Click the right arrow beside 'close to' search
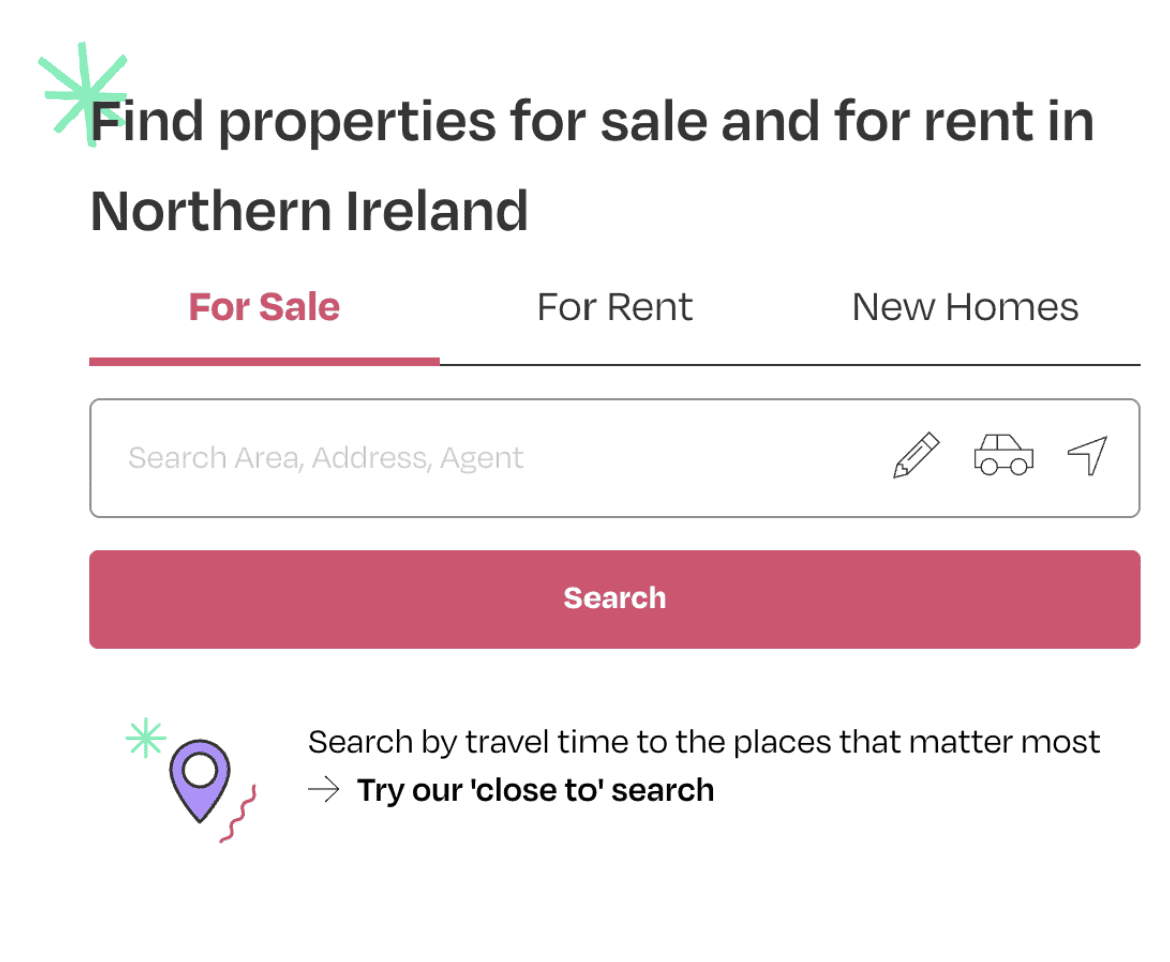 pos(324,790)
